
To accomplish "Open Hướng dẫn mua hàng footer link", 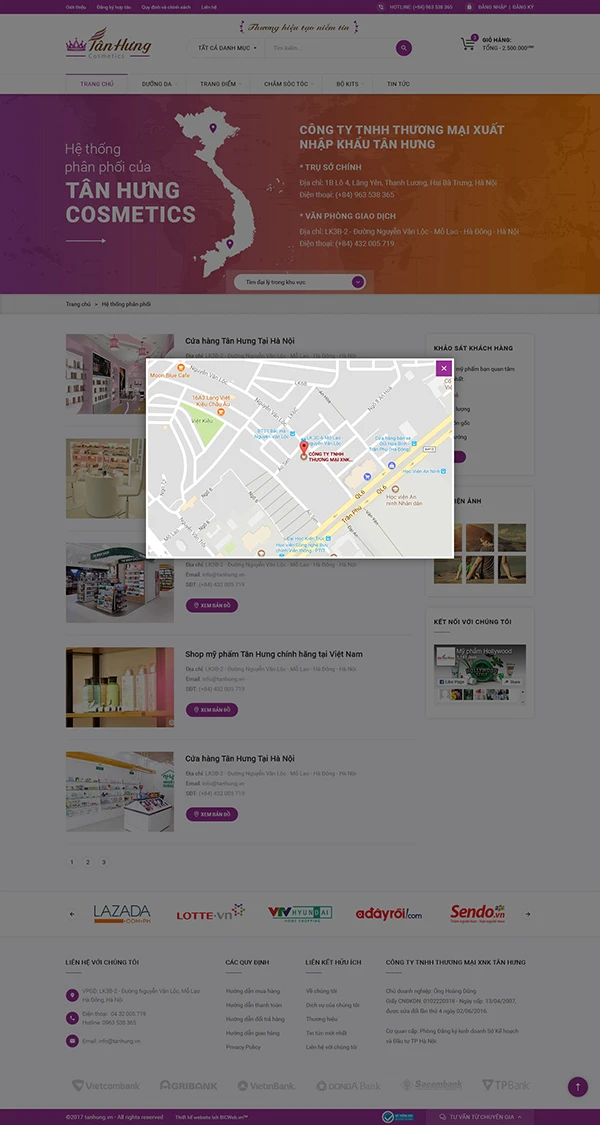I will point(253,991).
